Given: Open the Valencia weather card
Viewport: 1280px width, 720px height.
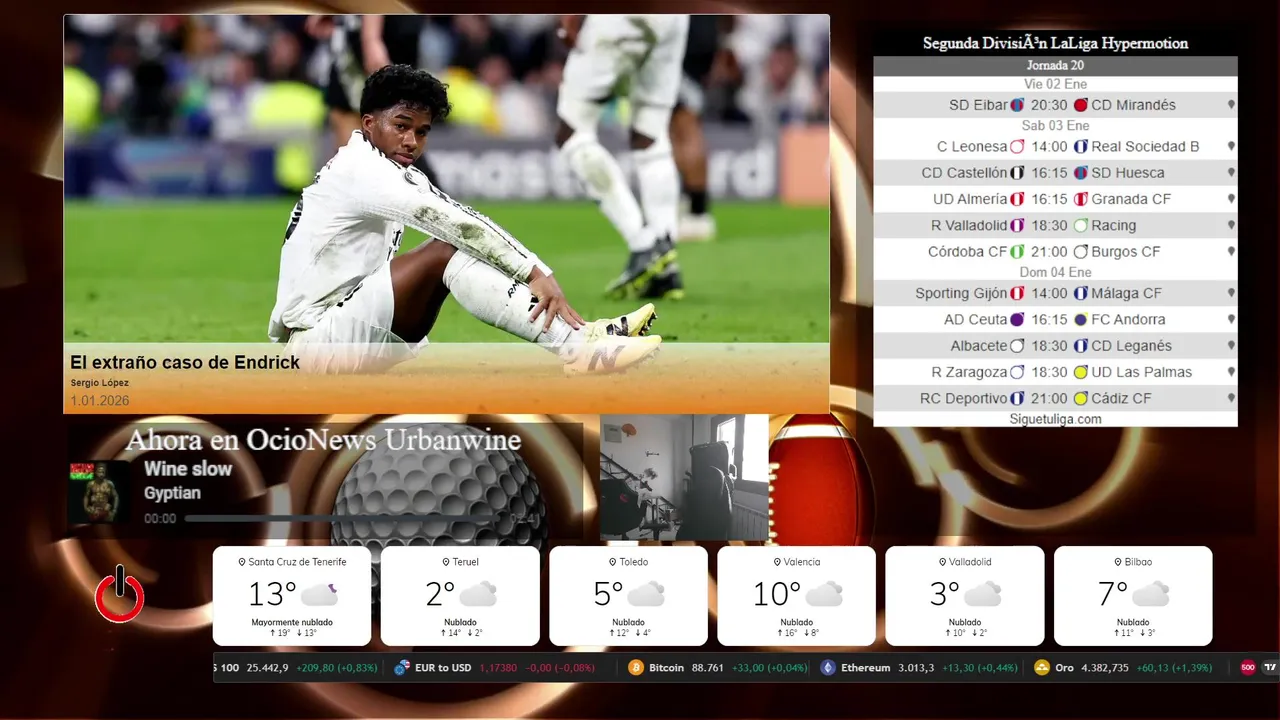Looking at the screenshot, I should coord(797,596).
